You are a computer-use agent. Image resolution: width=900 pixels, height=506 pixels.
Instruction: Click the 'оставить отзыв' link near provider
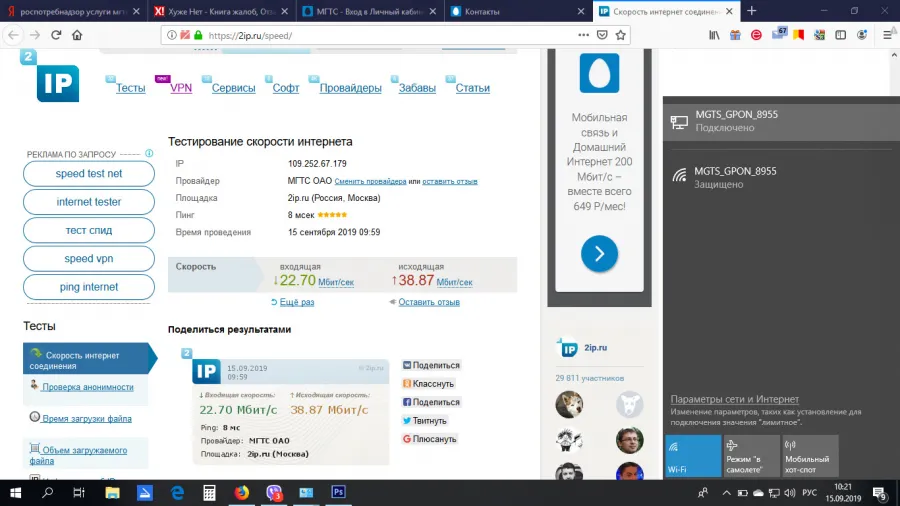tap(450, 181)
